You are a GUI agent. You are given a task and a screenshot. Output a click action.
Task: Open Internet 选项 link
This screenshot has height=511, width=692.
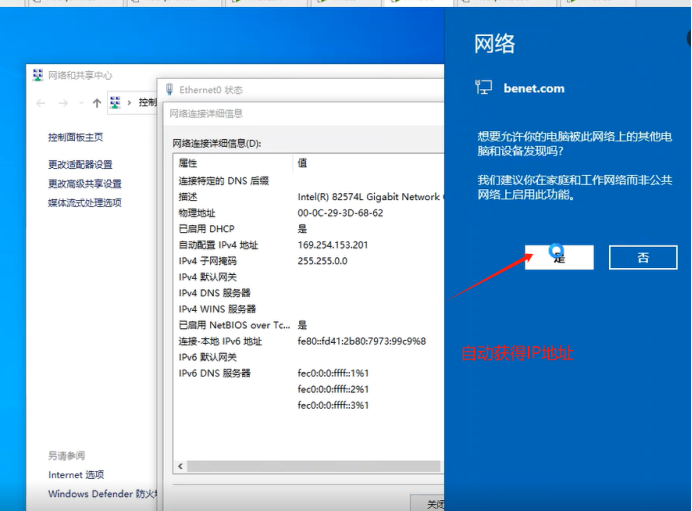(76, 475)
